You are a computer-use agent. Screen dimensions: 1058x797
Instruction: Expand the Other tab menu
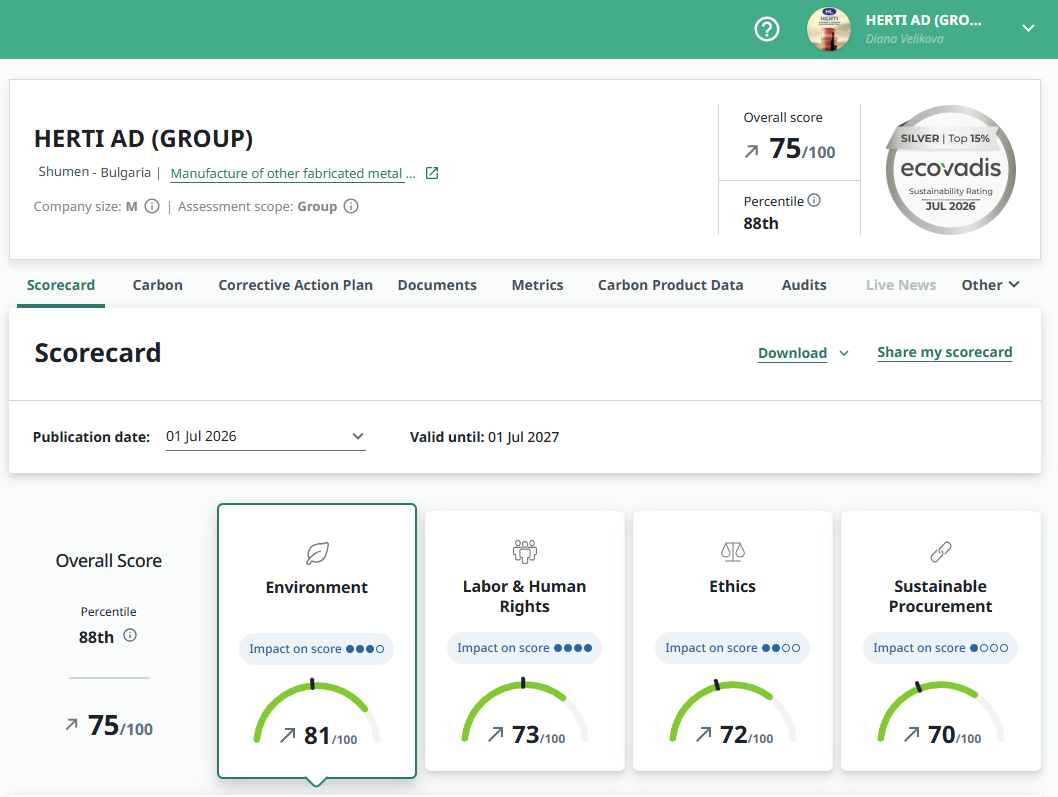pyautogui.click(x=990, y=285)
